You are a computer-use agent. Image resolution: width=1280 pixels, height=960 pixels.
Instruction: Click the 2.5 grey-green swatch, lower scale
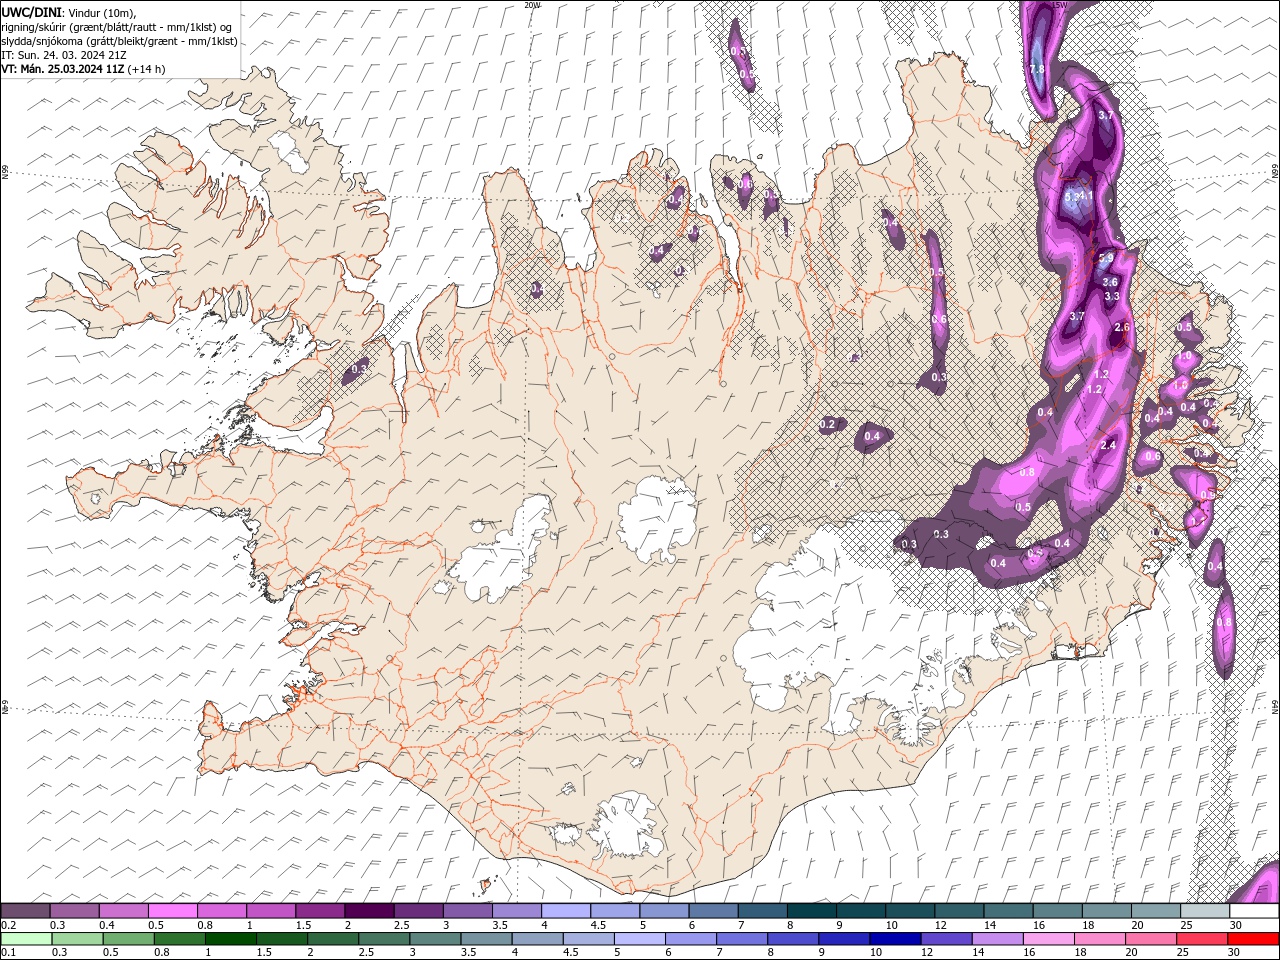[x=383, y=939]
